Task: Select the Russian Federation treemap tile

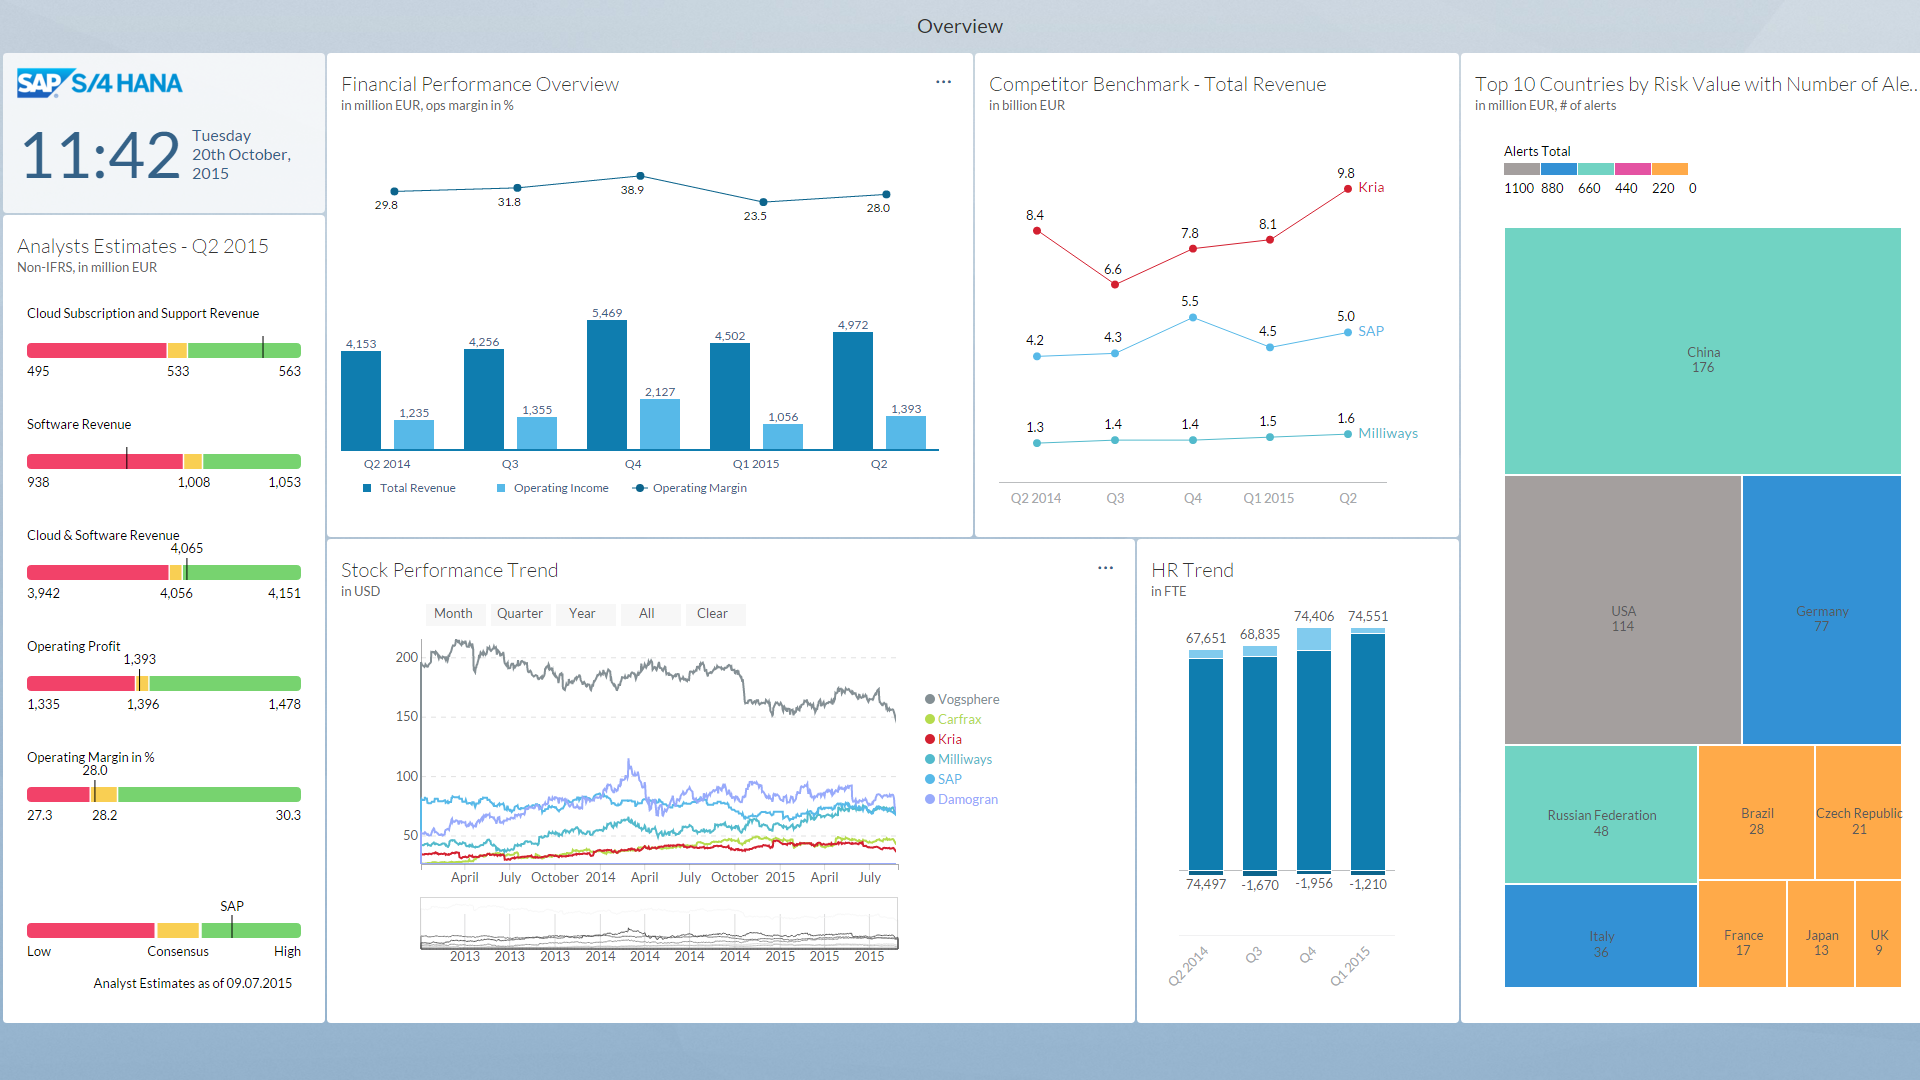Action: (x=1601, y=814)
